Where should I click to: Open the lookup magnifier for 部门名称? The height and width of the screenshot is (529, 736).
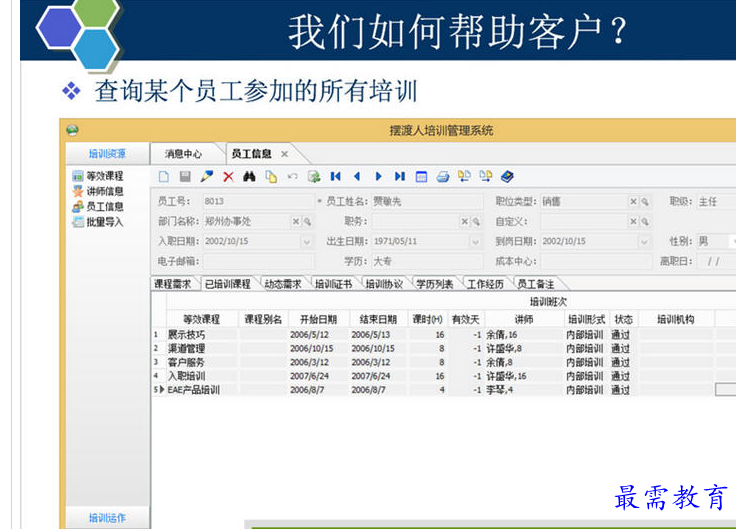pos(307,221)
